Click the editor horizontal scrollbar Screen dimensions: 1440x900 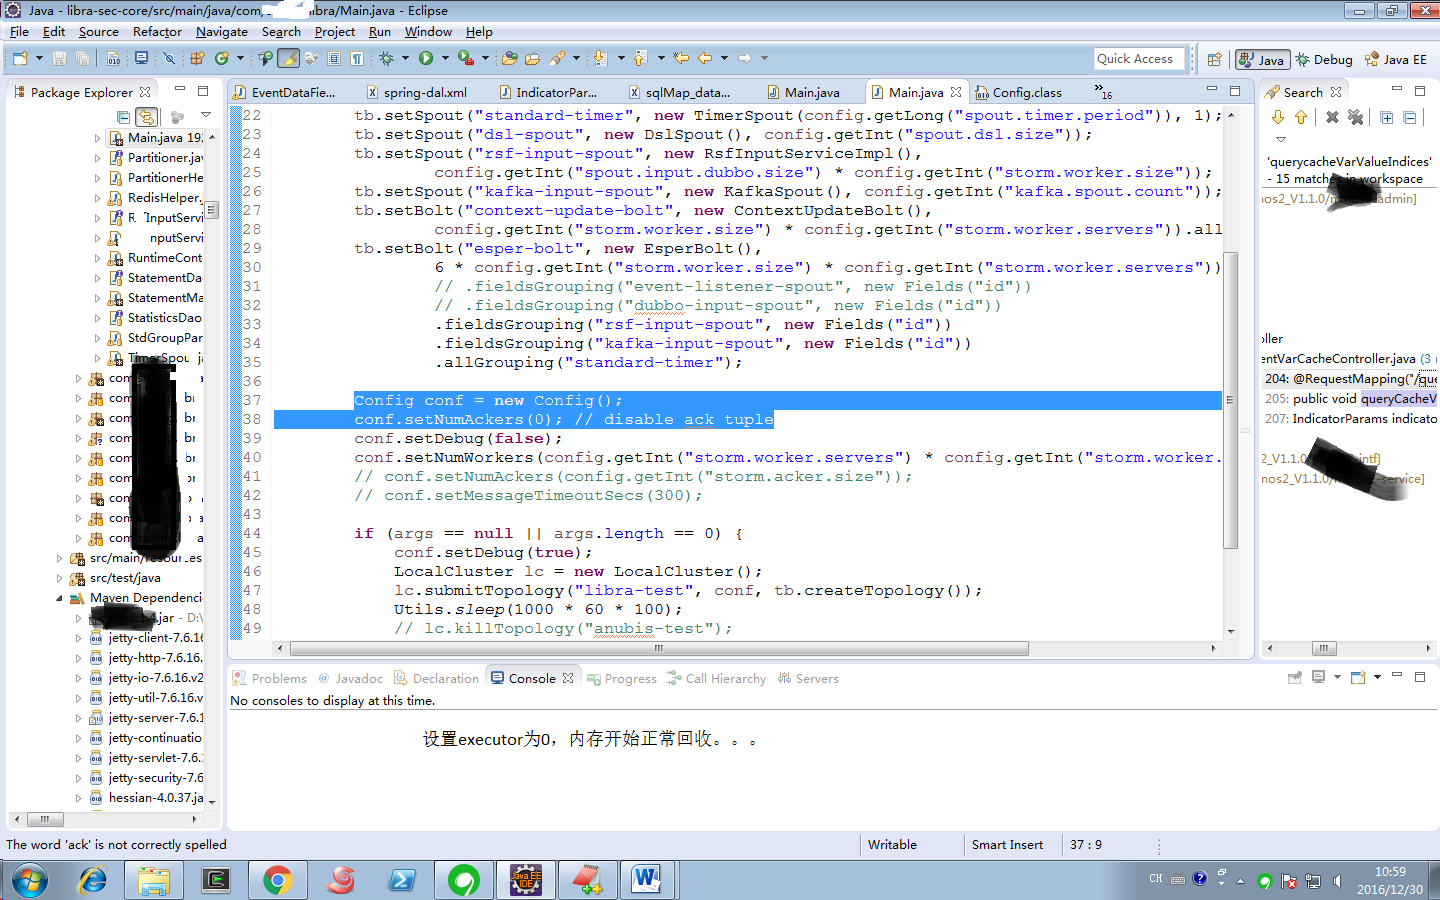point(658,648)
